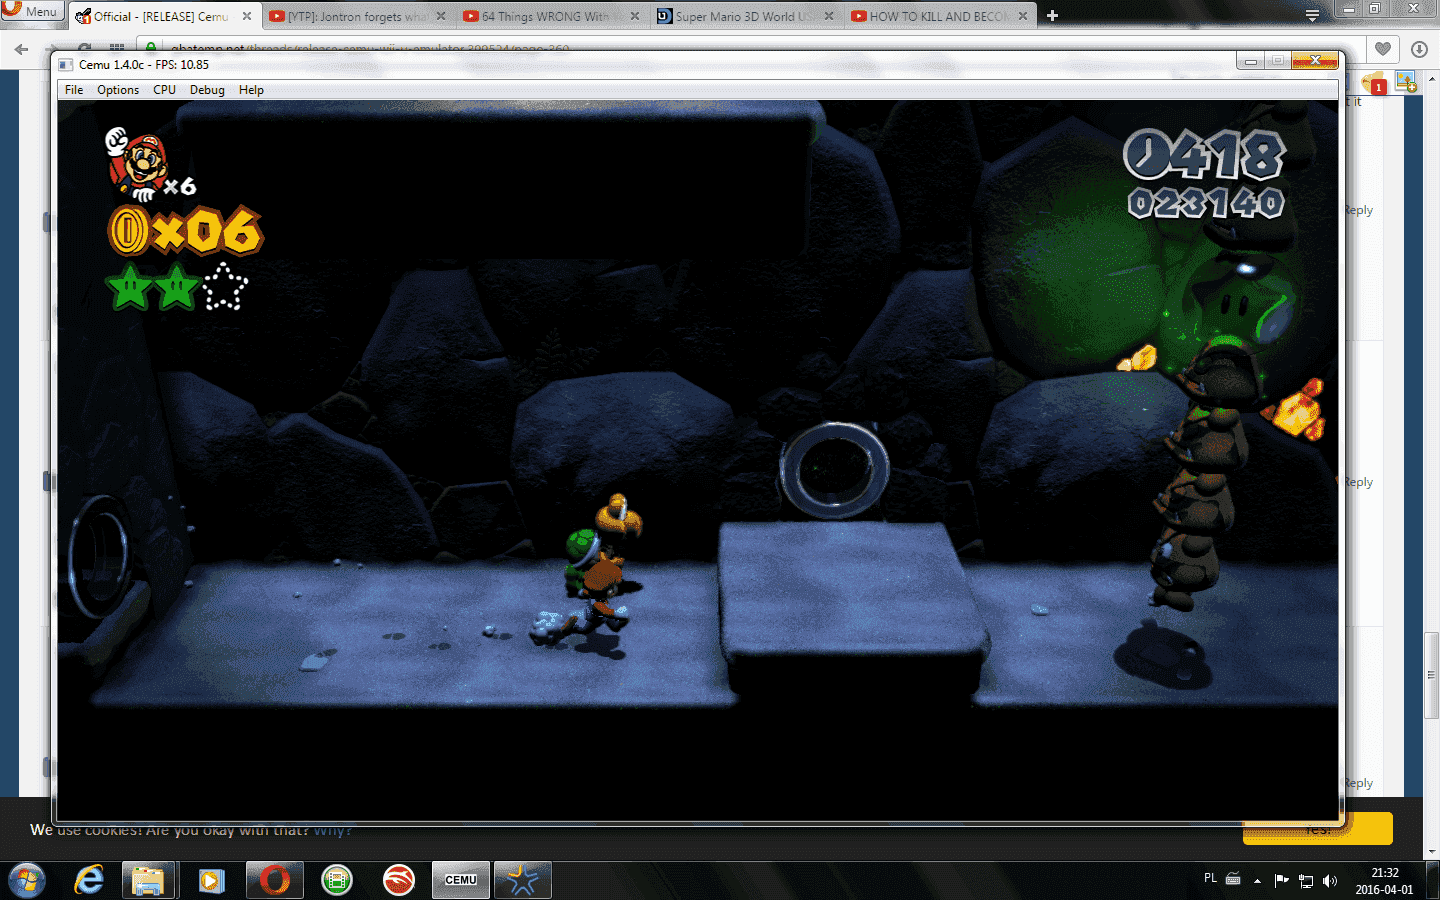Switch to the CEMU taskbar button
Viewport: 1440px width, 900px height.
[x=461, y=880]
